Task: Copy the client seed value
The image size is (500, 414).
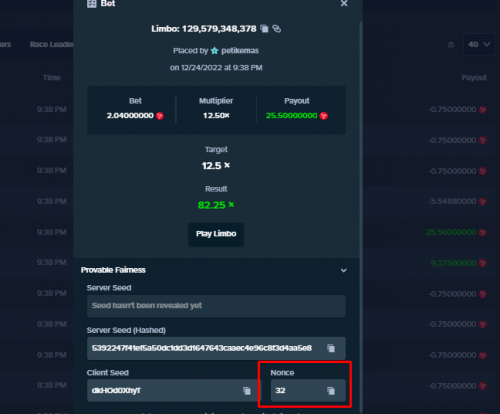Action: tap(247, 391)
